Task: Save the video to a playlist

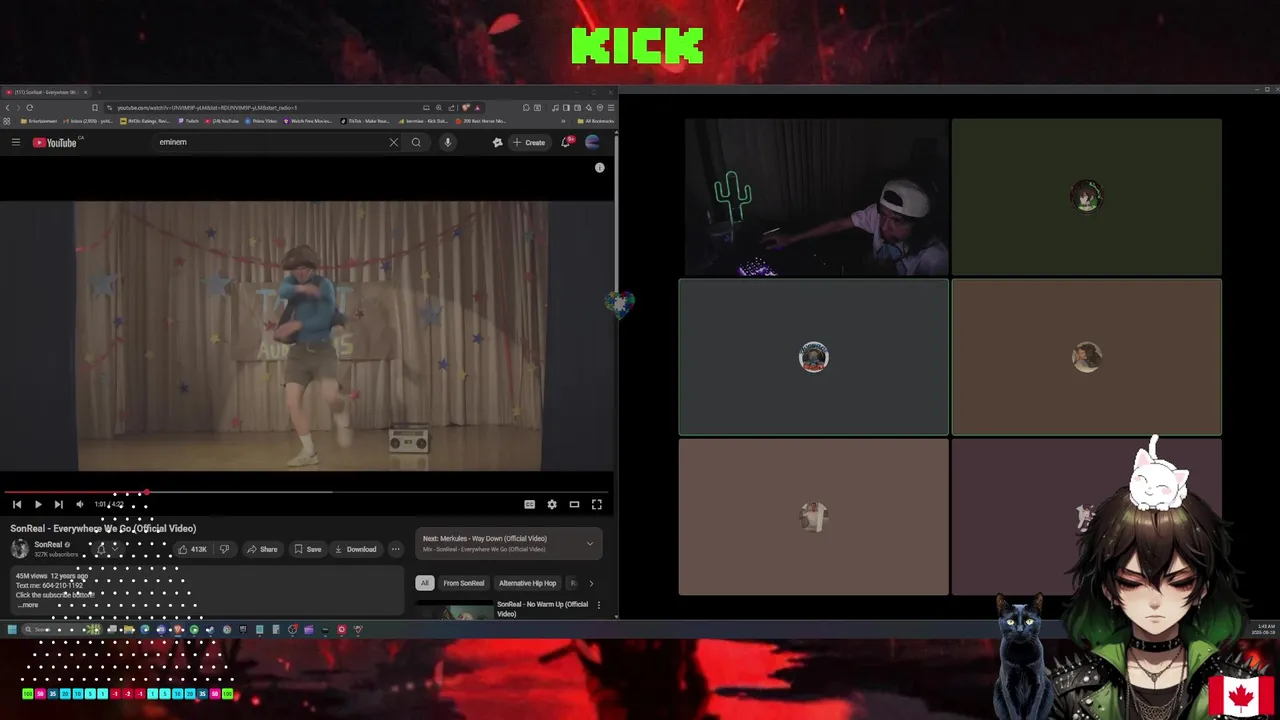Action: (307, 549)
